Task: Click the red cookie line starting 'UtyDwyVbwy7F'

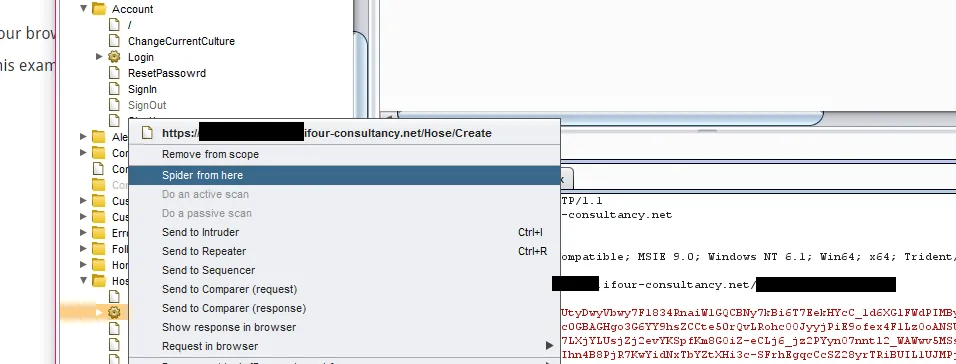Action: tap(758, 313)
